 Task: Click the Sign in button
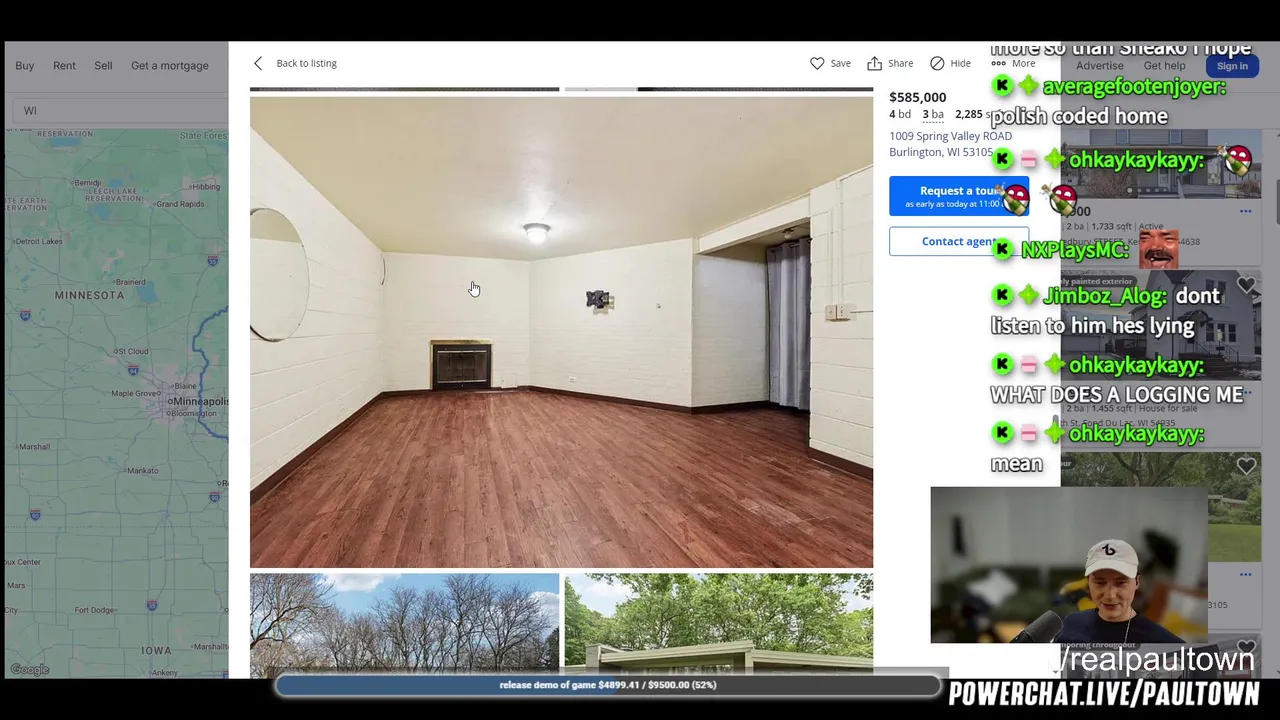click(x=1232, y=66)
